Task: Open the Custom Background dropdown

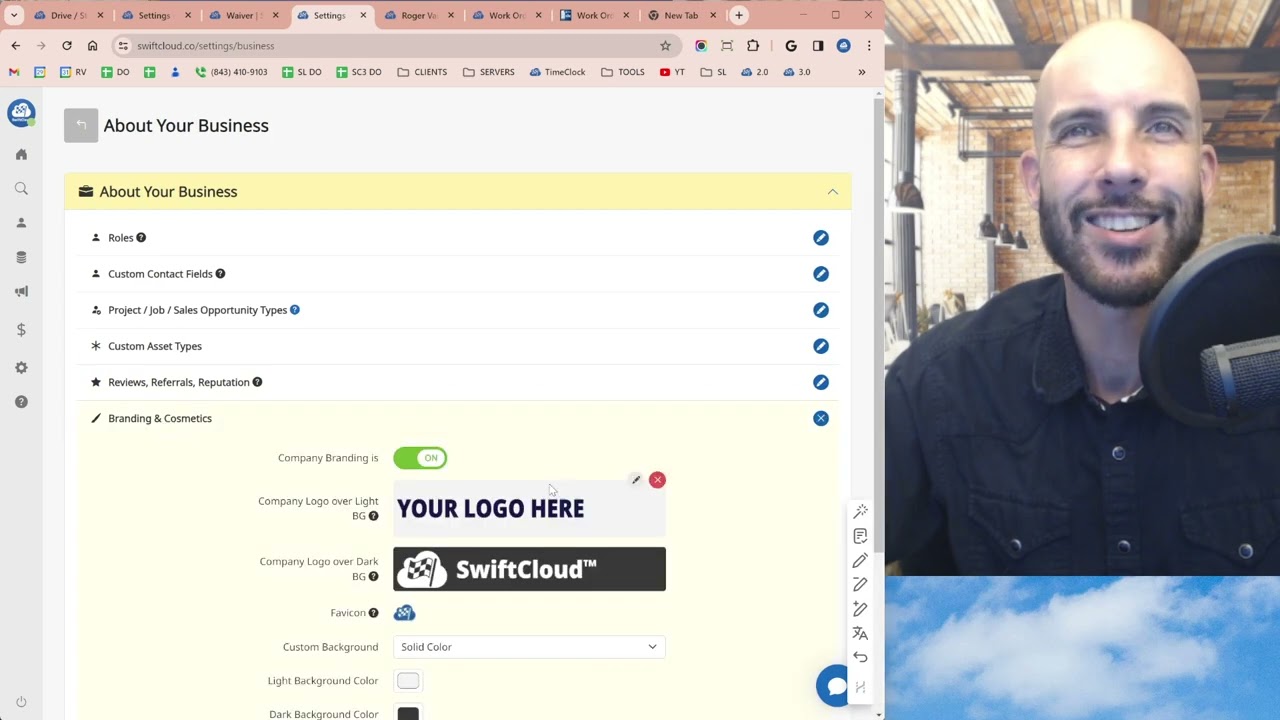Action: [x=529, y=647]
